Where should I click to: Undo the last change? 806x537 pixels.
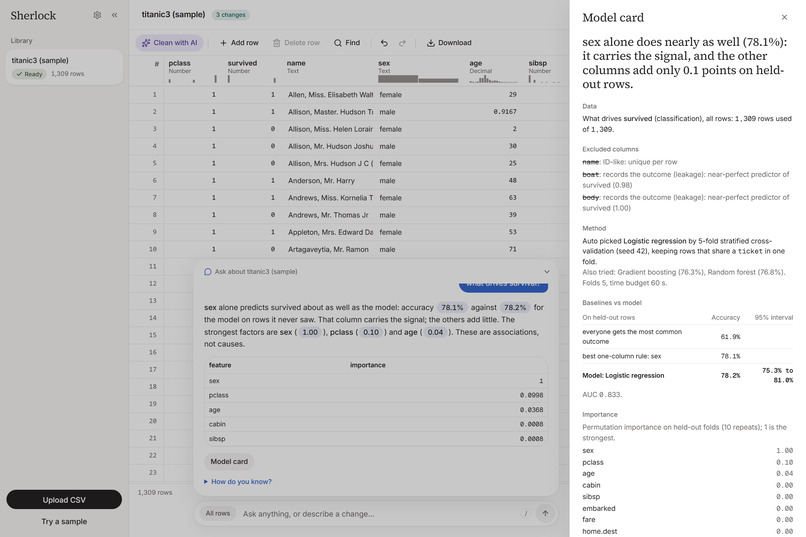tap(384, 43)
